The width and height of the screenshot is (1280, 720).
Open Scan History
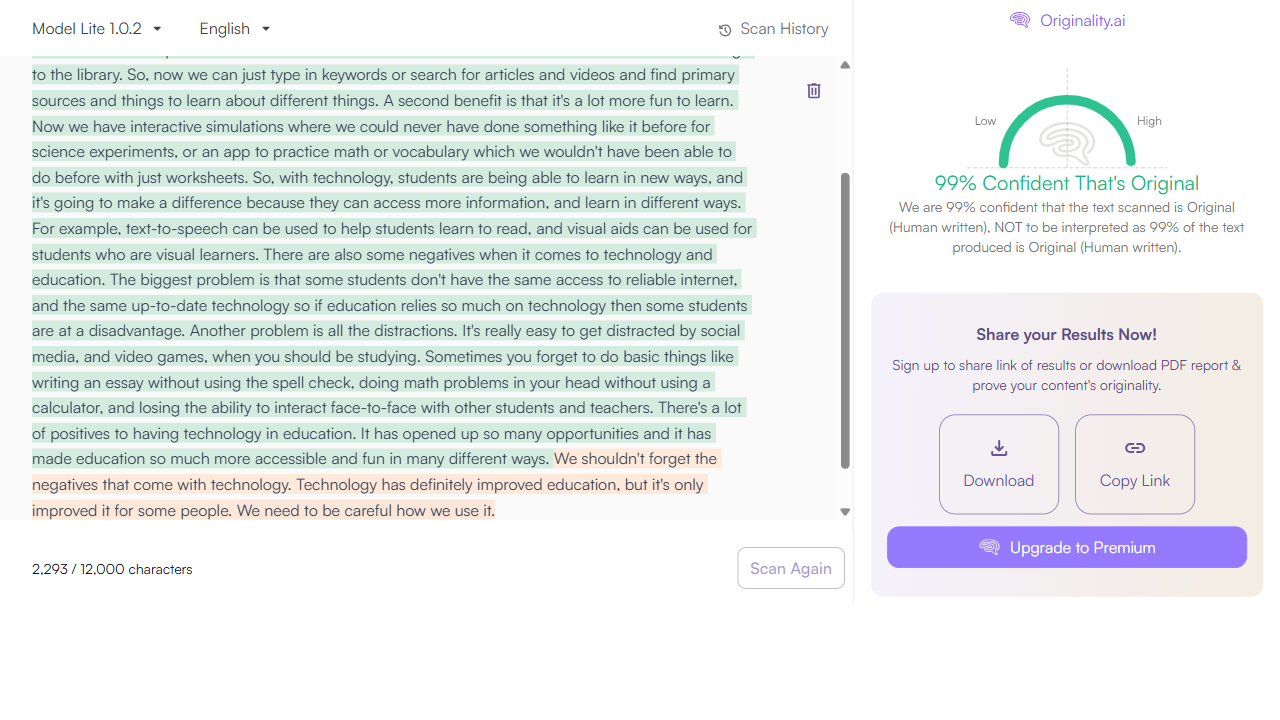[x=774, y=29]
